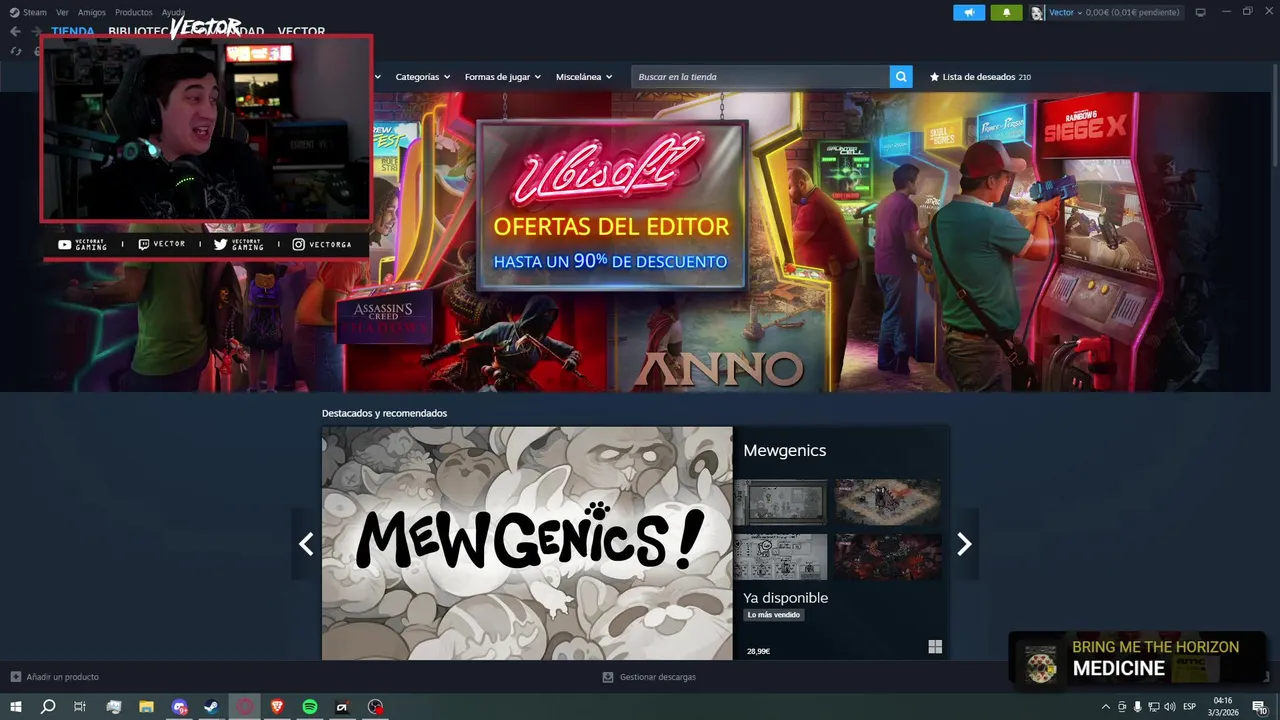Open the Productos menu
The width and height of the screenshot is (1280, 720).
coord(134,12)
